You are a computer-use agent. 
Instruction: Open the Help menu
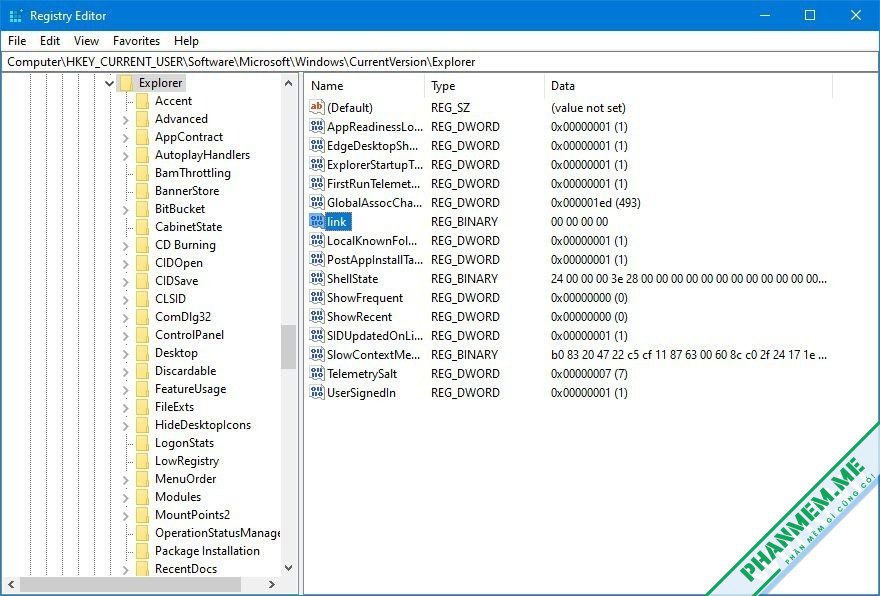[x=186, y=41]
